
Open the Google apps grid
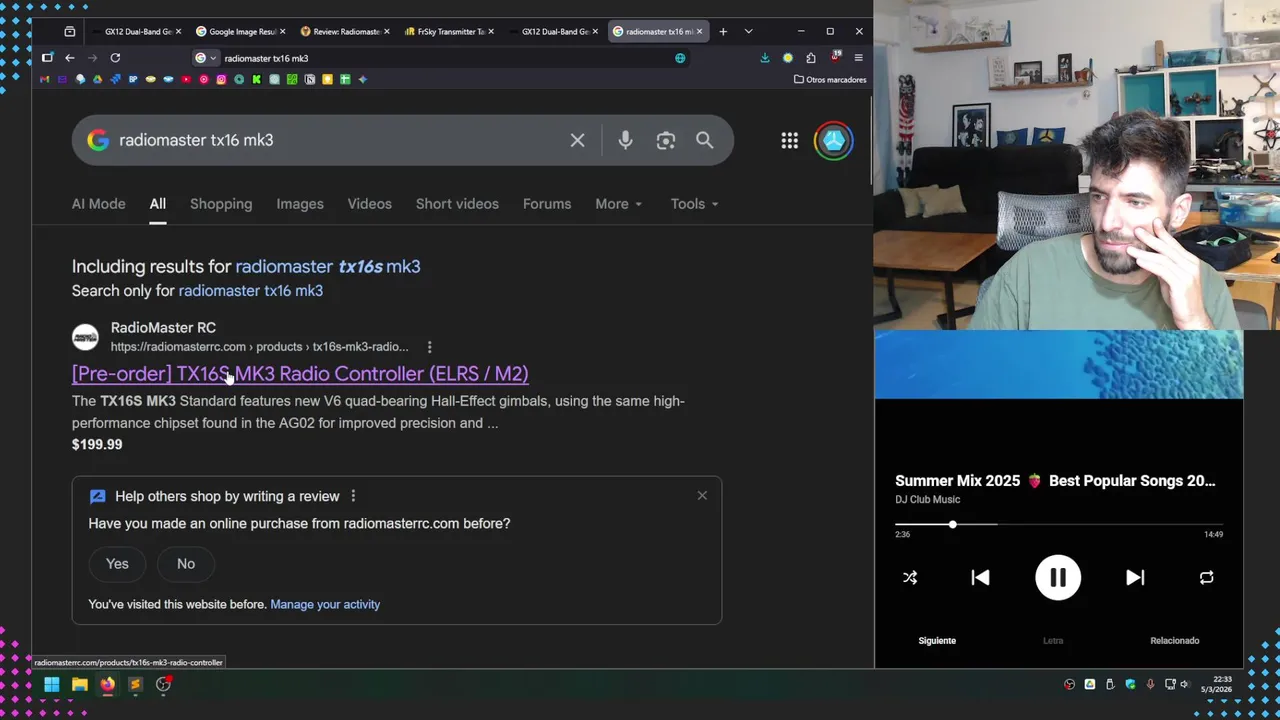(x=790, y=141)
